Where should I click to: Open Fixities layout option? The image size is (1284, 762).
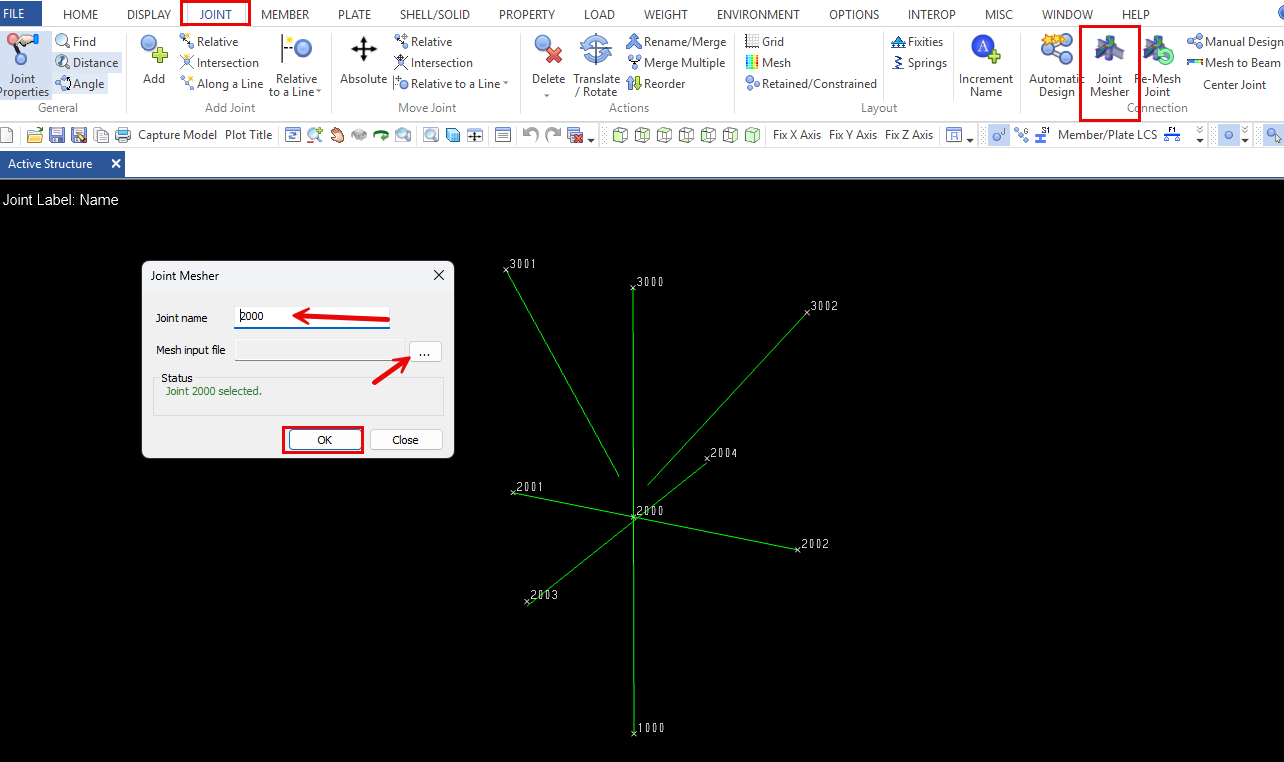tap(917, 42)
